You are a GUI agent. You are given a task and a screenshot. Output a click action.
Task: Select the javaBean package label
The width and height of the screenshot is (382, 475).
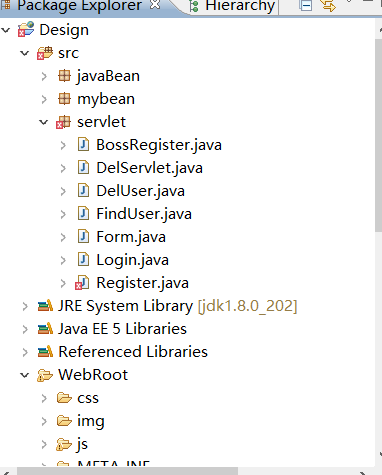[108, 76]
